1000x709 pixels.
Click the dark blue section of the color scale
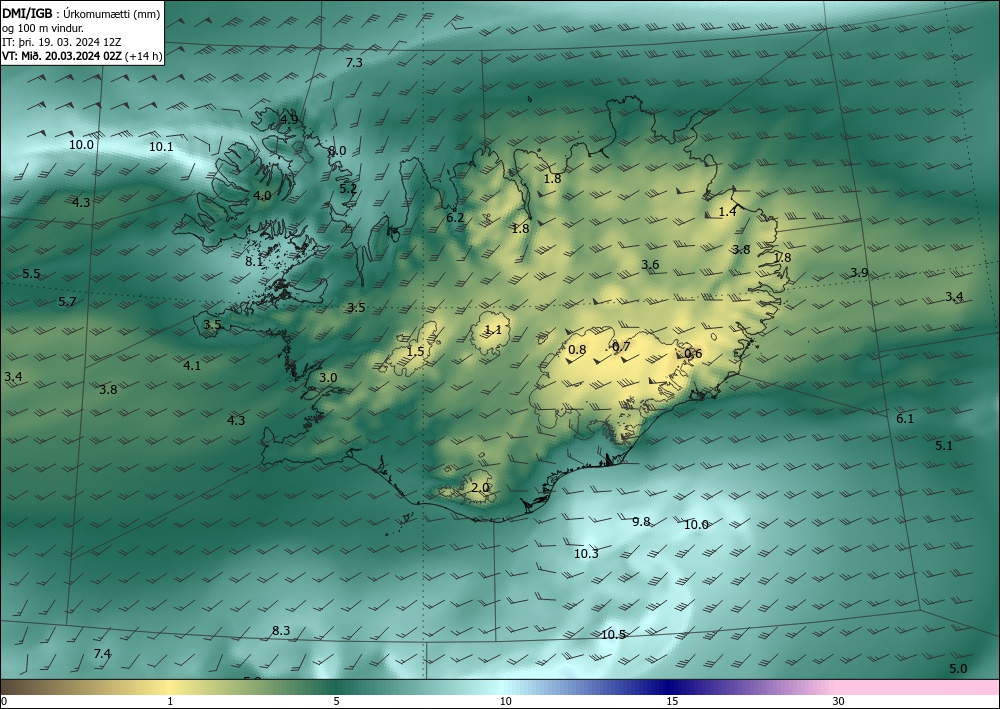pyautogui.click(x=670, y=687)
